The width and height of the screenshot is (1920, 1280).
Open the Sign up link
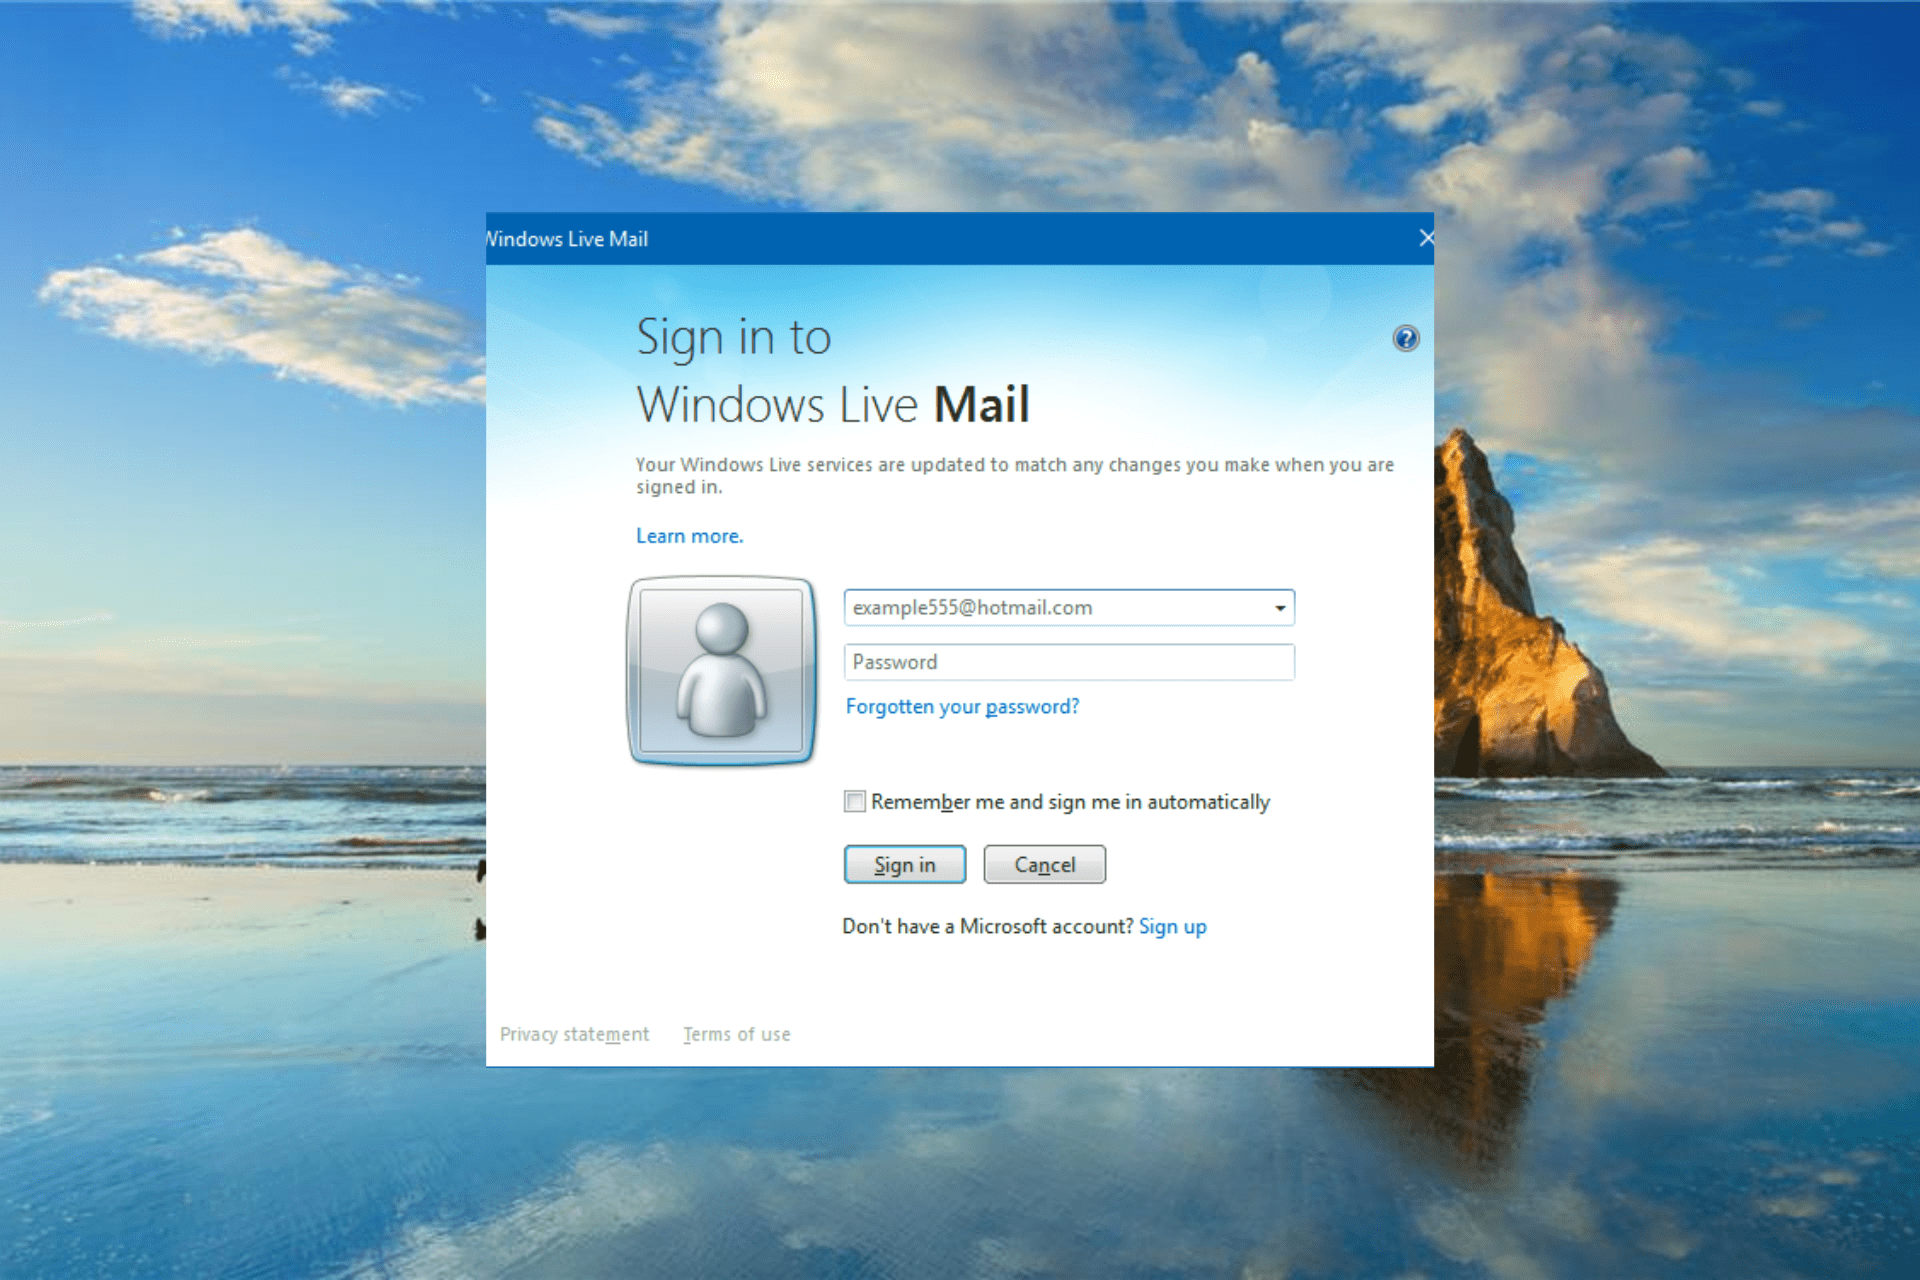(x=1172, y=927)
